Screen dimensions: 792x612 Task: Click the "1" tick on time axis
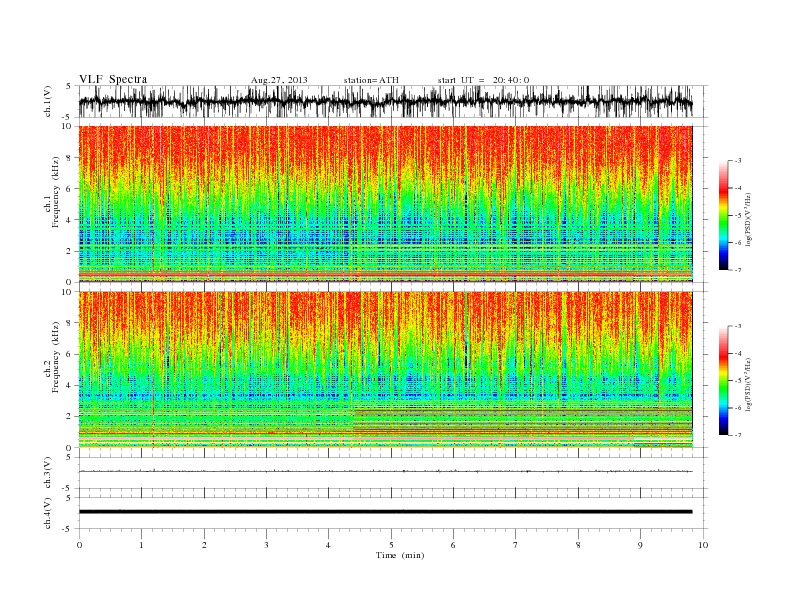tap(141, 545)
